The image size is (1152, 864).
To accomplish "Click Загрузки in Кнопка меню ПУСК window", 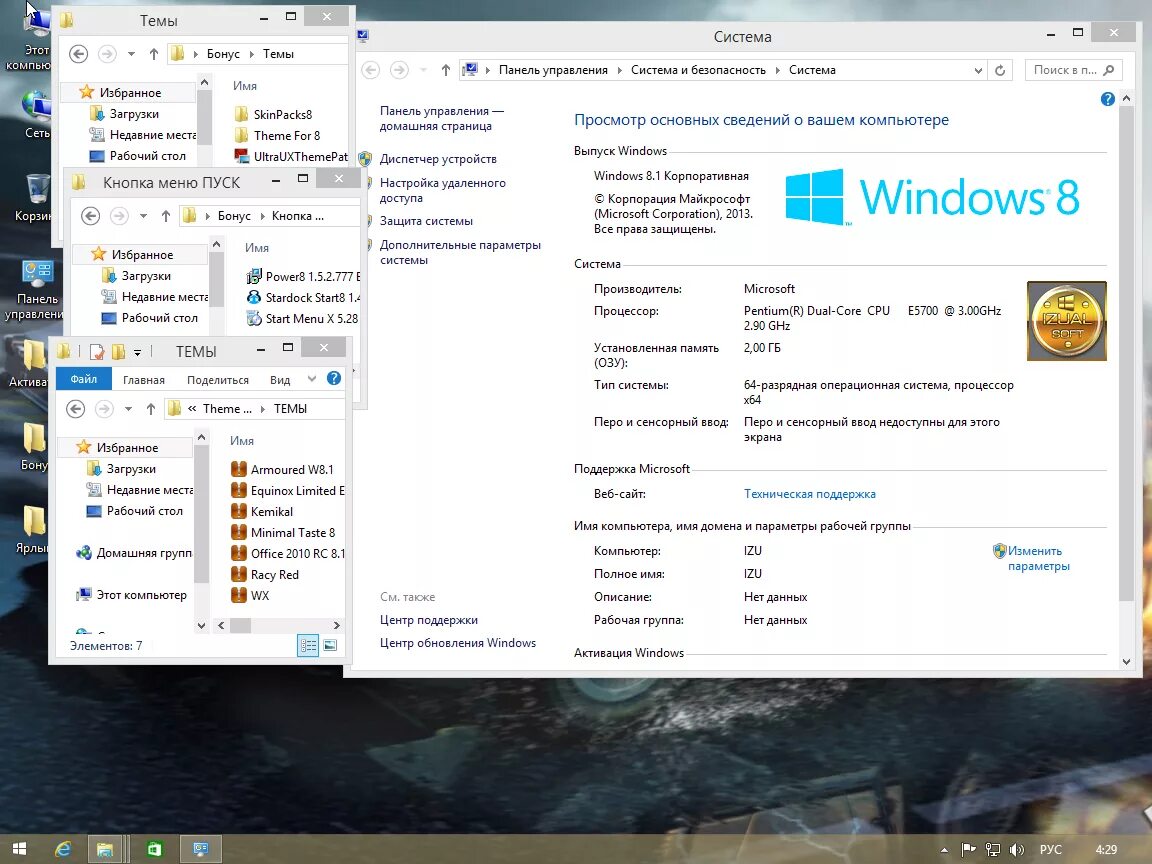I will pyautogui.click(x=137, y=276).
